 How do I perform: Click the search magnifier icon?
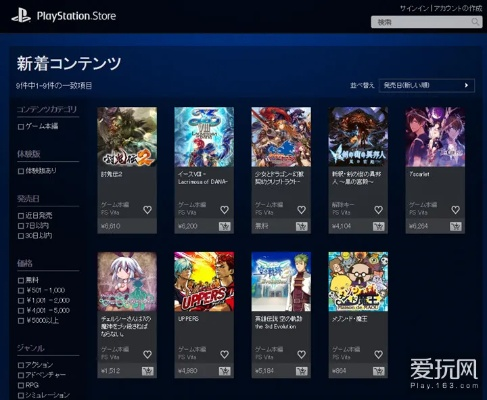[475, 22]
